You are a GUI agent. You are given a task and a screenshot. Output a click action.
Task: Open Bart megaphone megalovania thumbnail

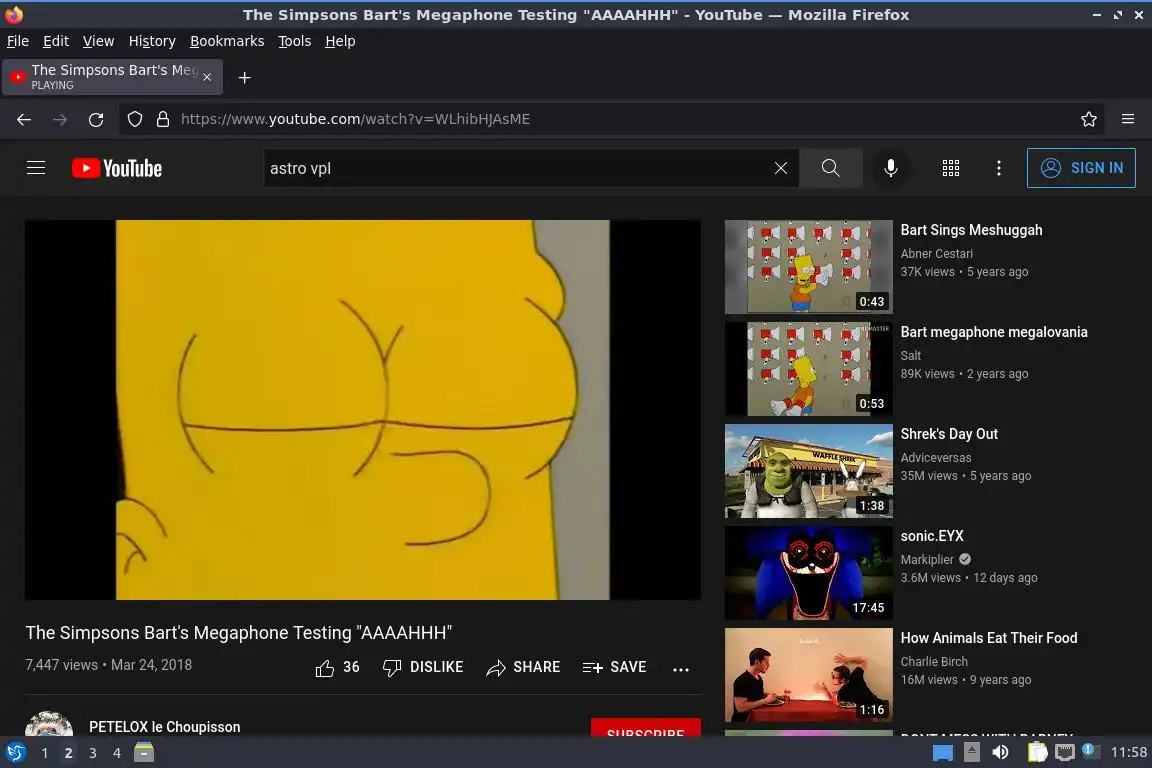tap(809, 369)
